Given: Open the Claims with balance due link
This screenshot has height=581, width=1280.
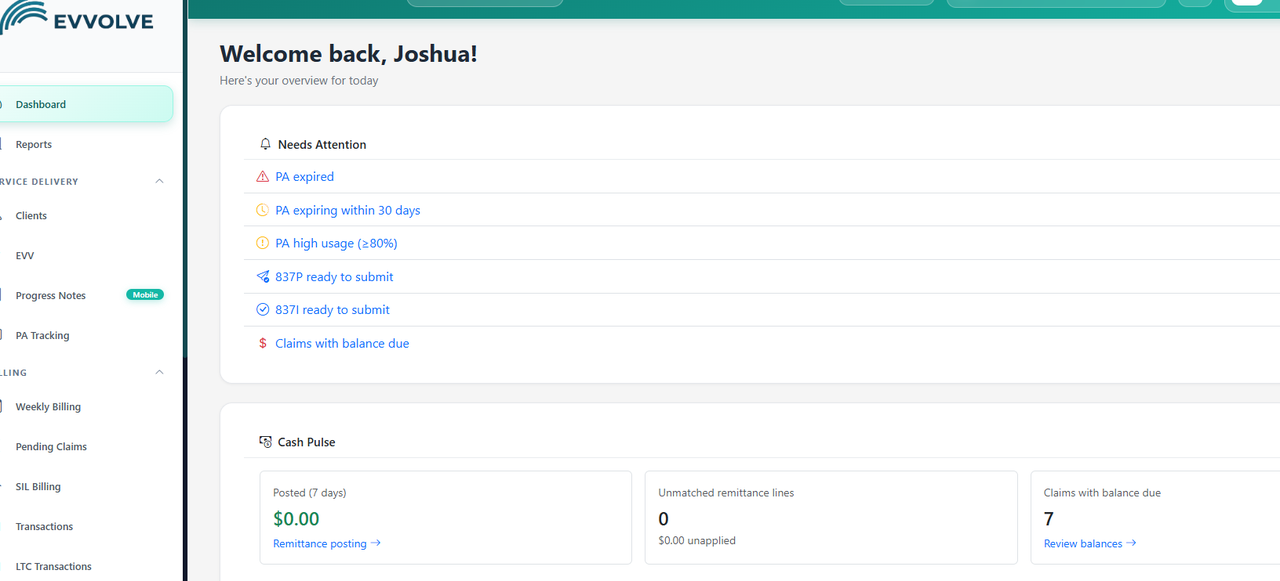Looking at the screenshot, I should pos(342,343).
